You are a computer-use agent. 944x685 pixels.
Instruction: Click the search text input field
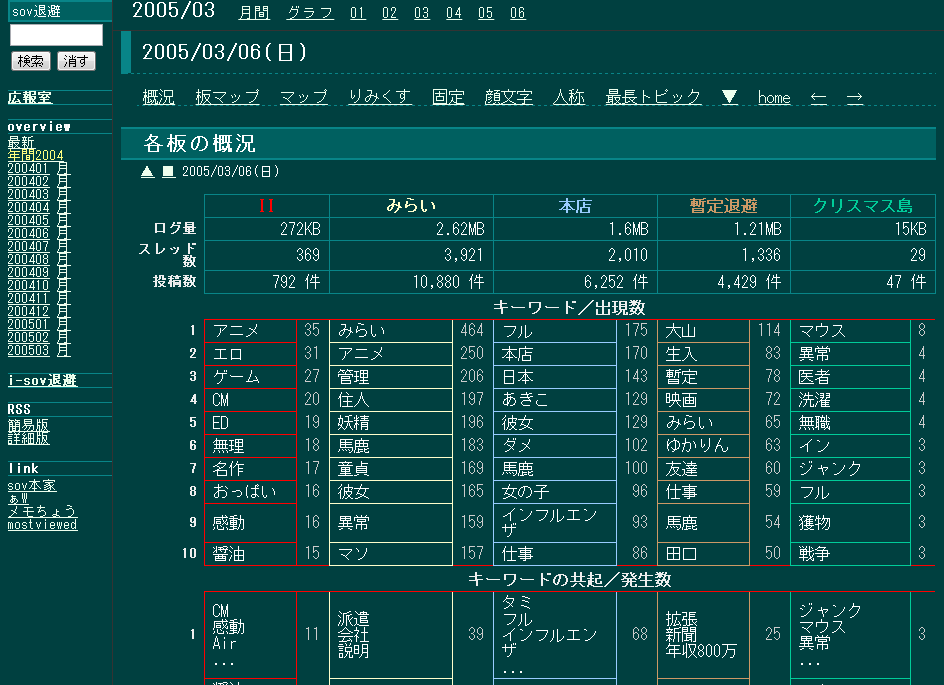click(x=56, y=36)
